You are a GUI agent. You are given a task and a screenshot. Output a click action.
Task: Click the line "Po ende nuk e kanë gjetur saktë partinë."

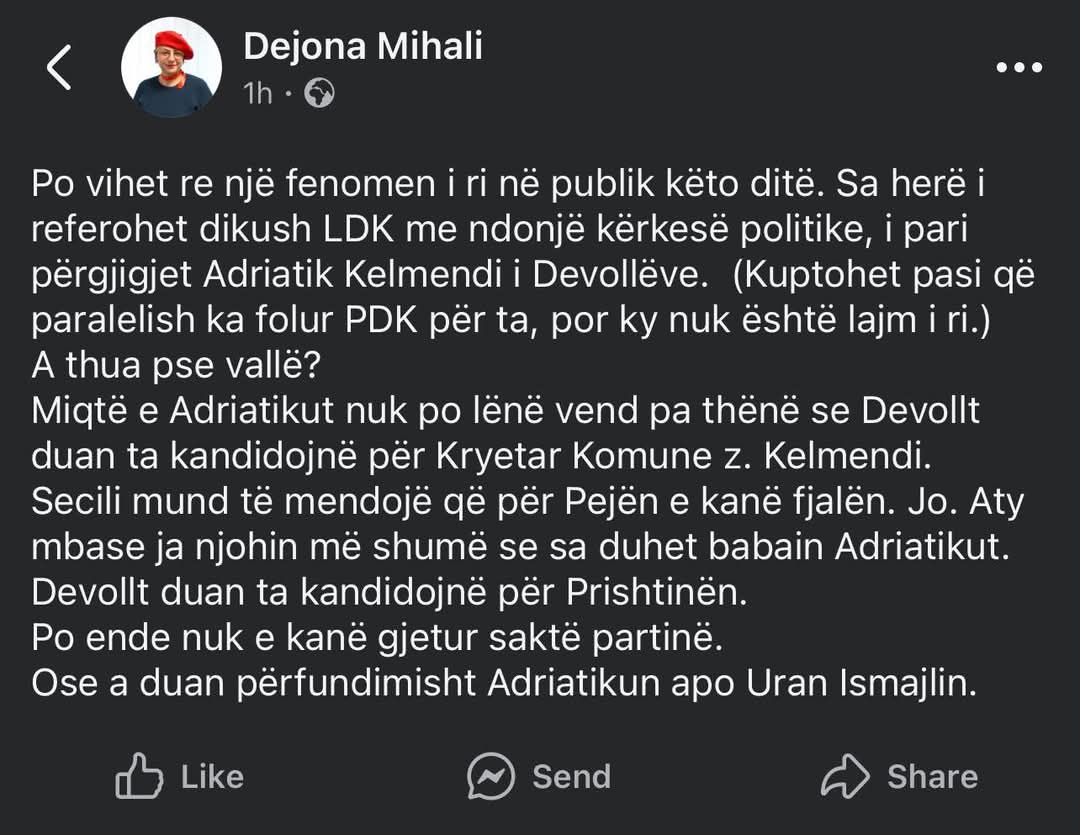[377, 638]
